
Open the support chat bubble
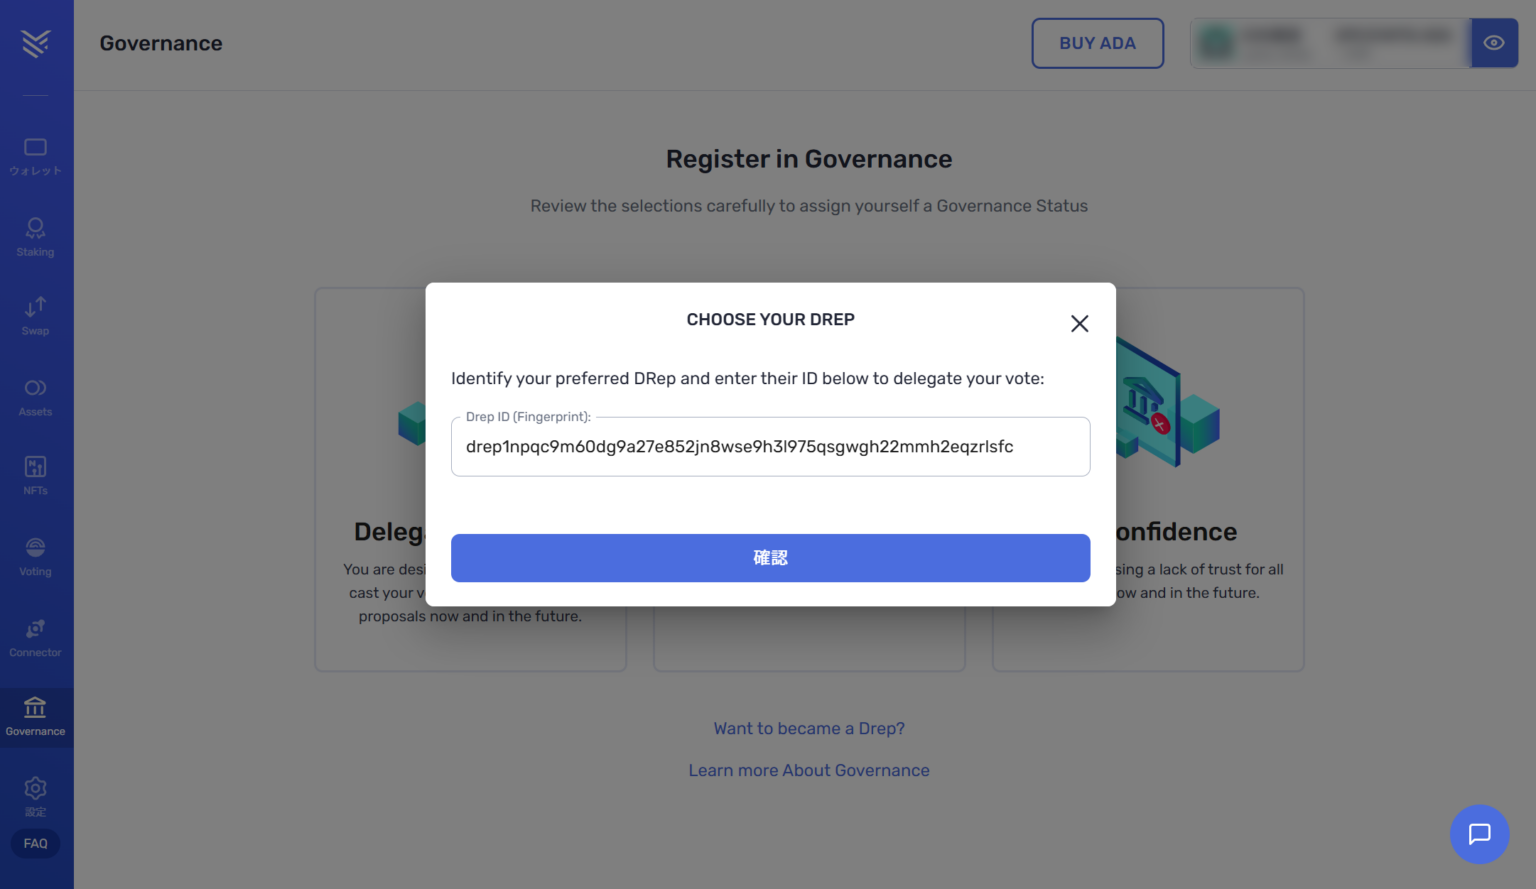(1479, 834)
